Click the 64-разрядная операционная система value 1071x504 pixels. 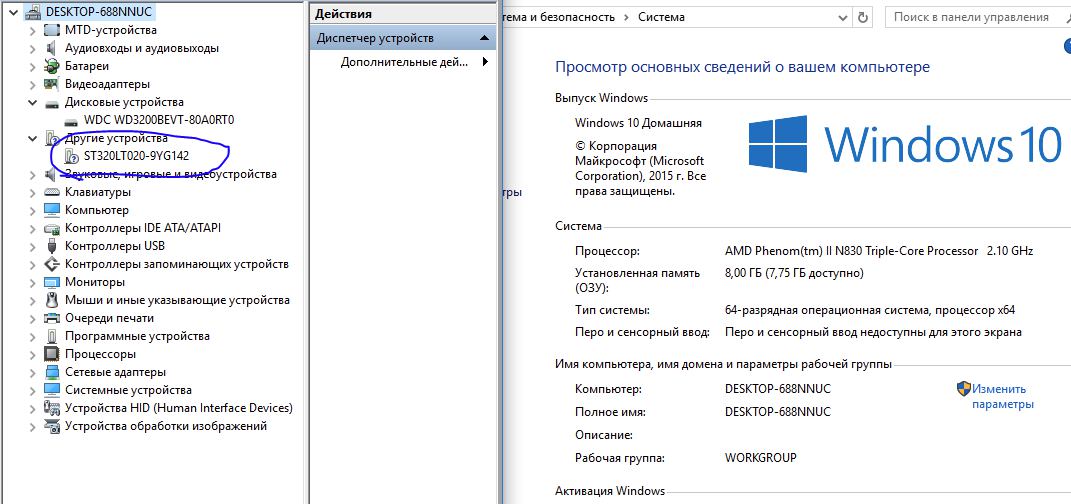point(870,310)
